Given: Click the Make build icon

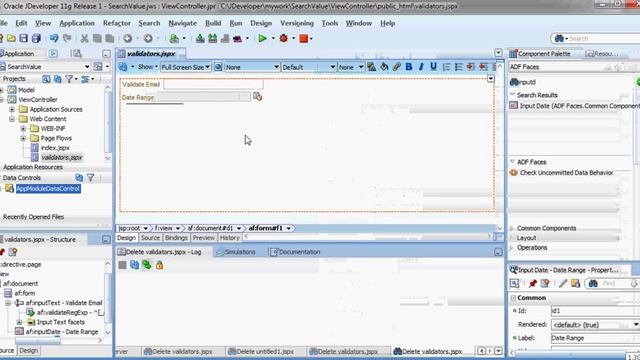Looking at the screenshot, I should (200, 38).
